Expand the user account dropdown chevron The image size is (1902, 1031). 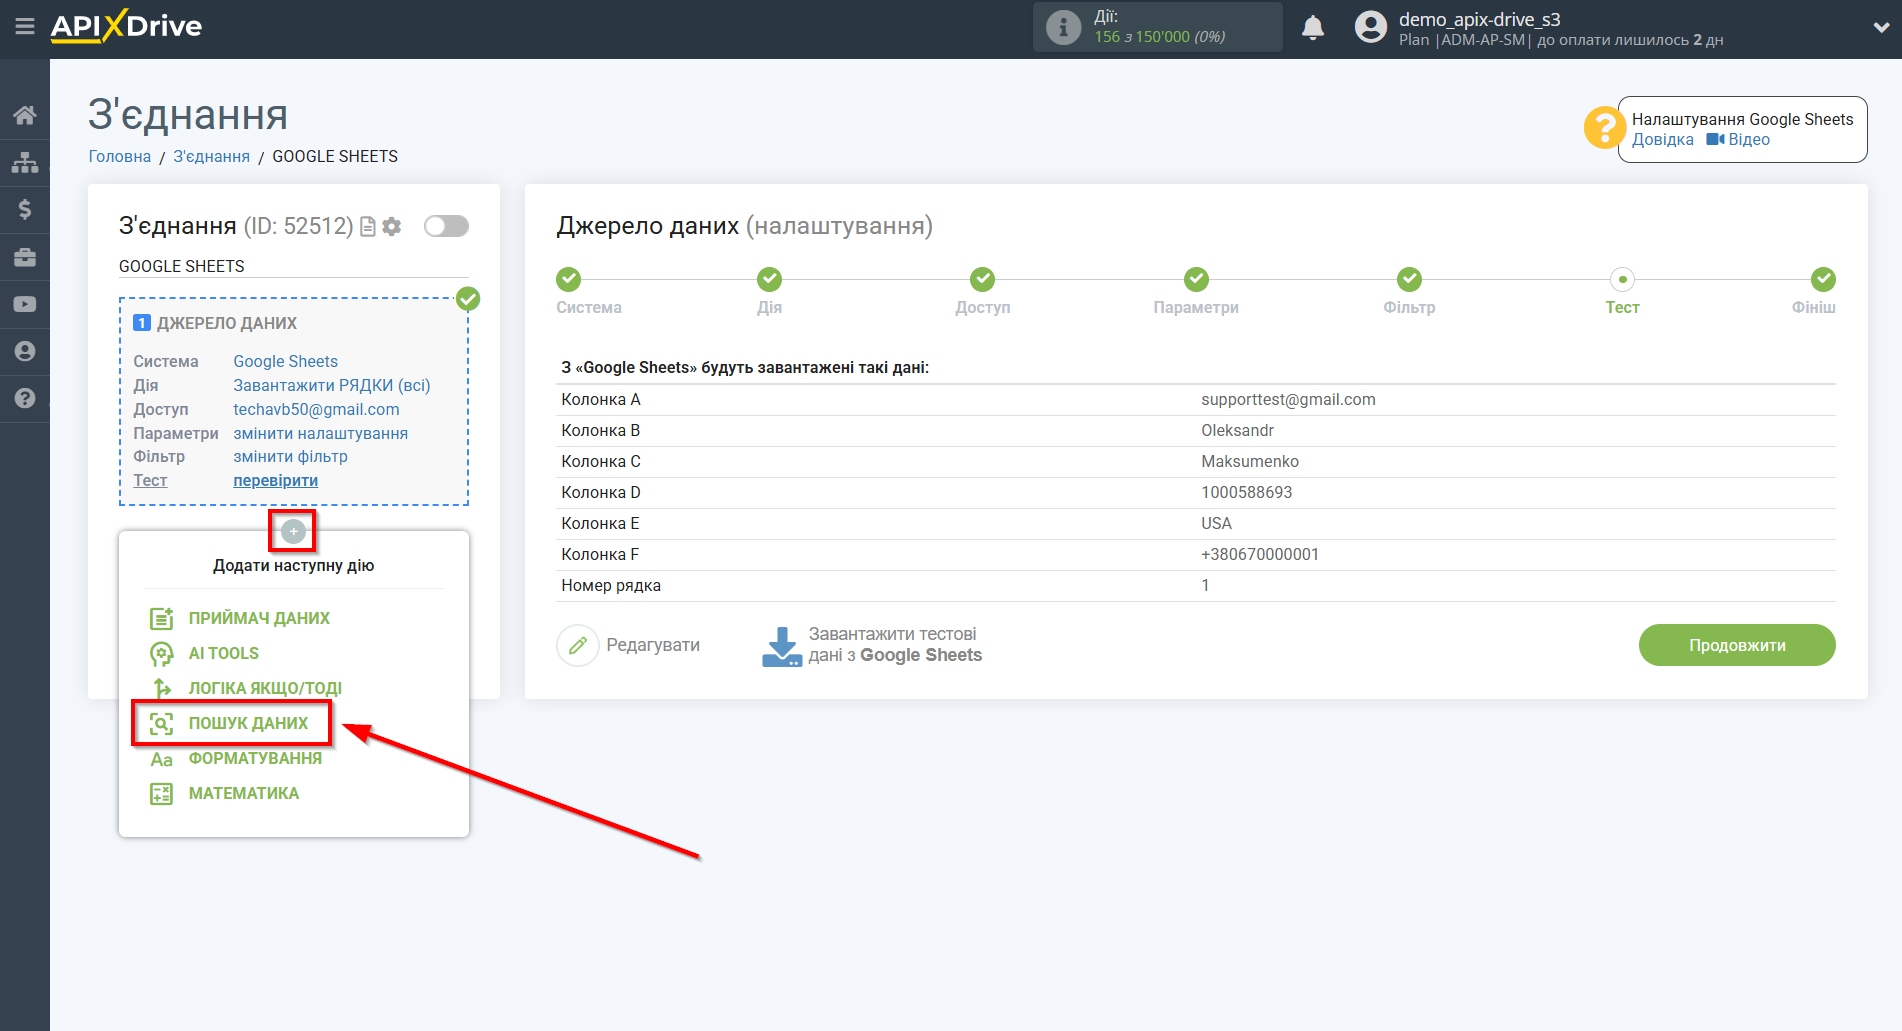(x=1881, y=28)
